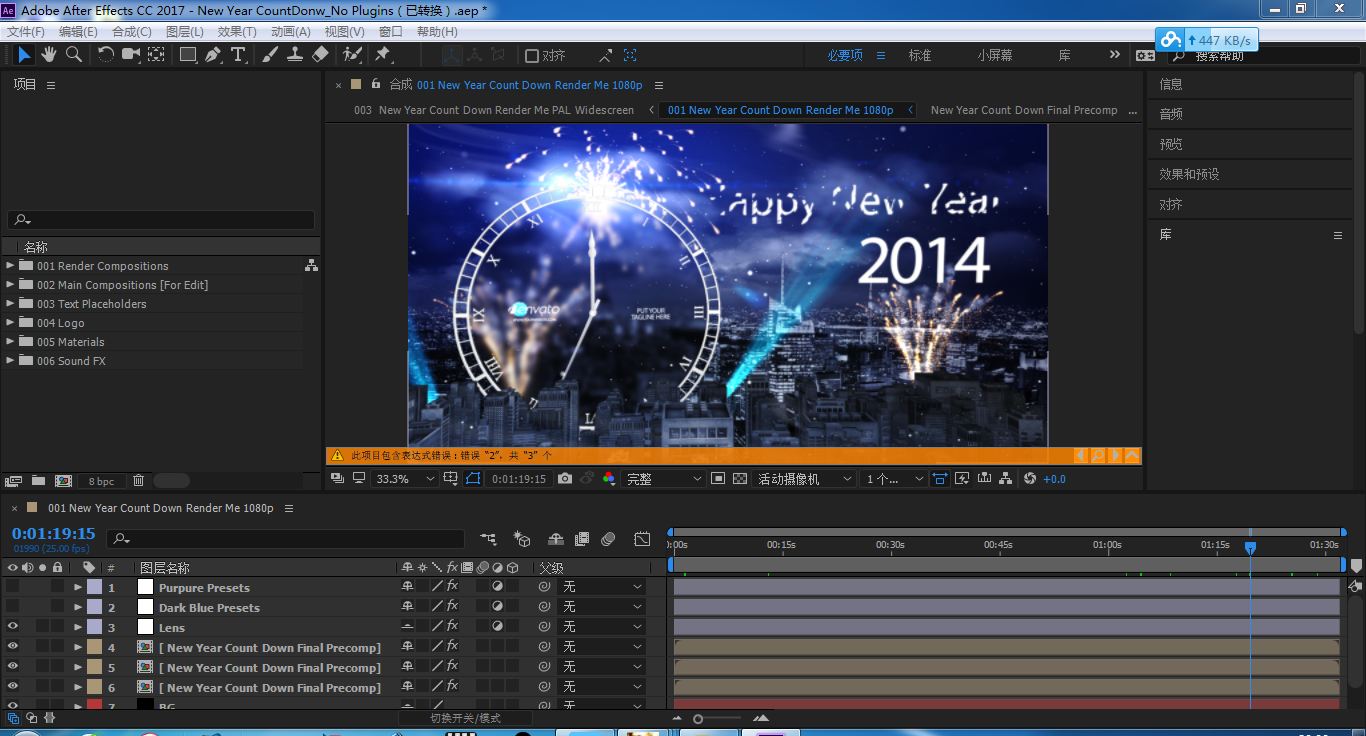The height and width of the screenshot is (736, 1366).
Task: Toggle the adjustment layer switch on Lens
Action: click(x=497, y=627)
